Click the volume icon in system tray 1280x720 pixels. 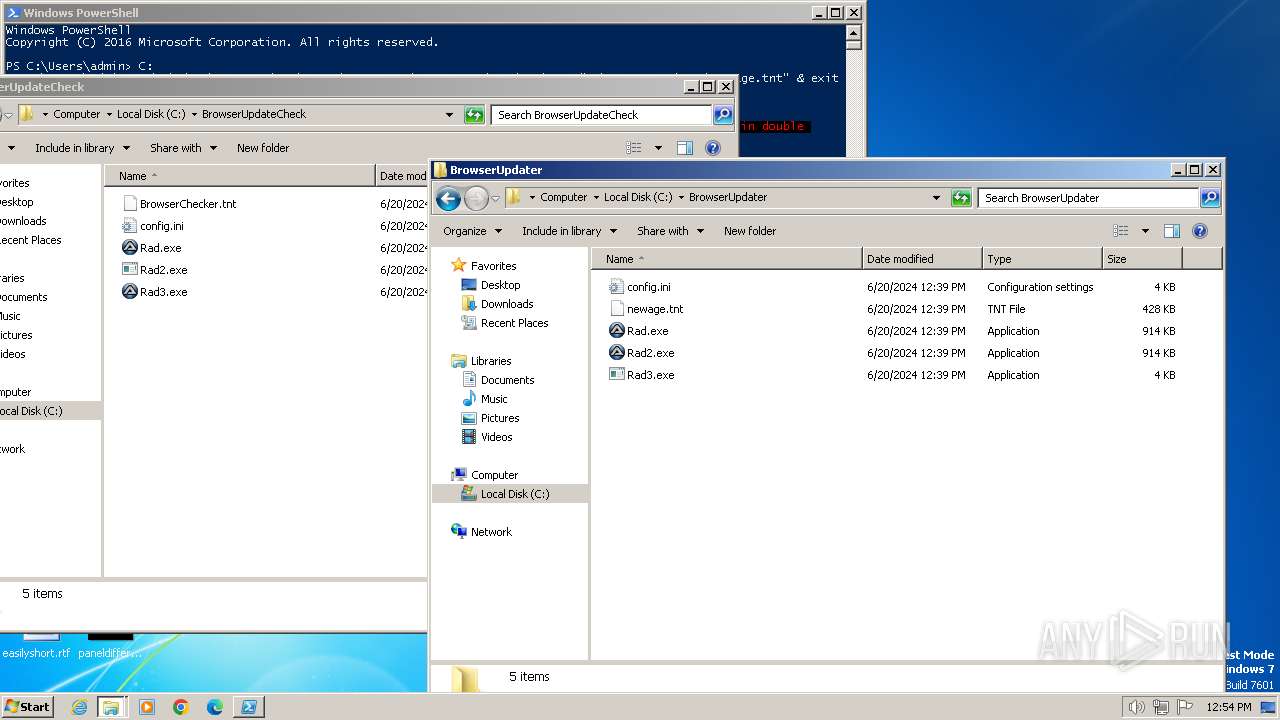point(1137,707)
